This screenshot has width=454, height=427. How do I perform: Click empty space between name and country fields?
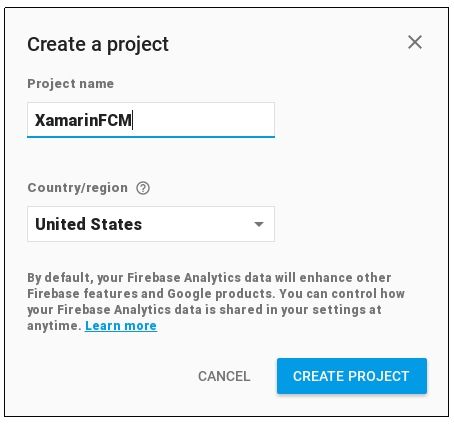151,159
